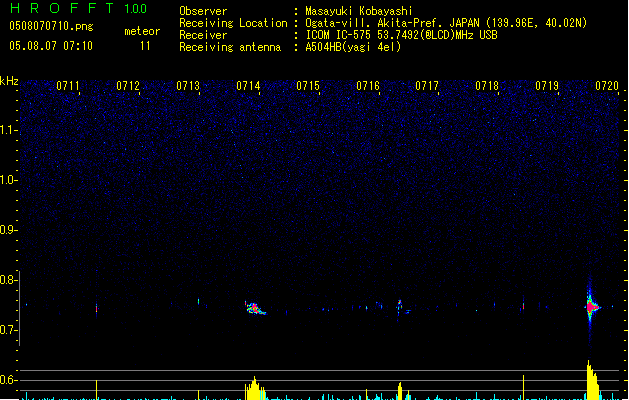Click the 1.1 kHz frequency axis label
This screenshot has width=629, height=400.
click(7, 130)
